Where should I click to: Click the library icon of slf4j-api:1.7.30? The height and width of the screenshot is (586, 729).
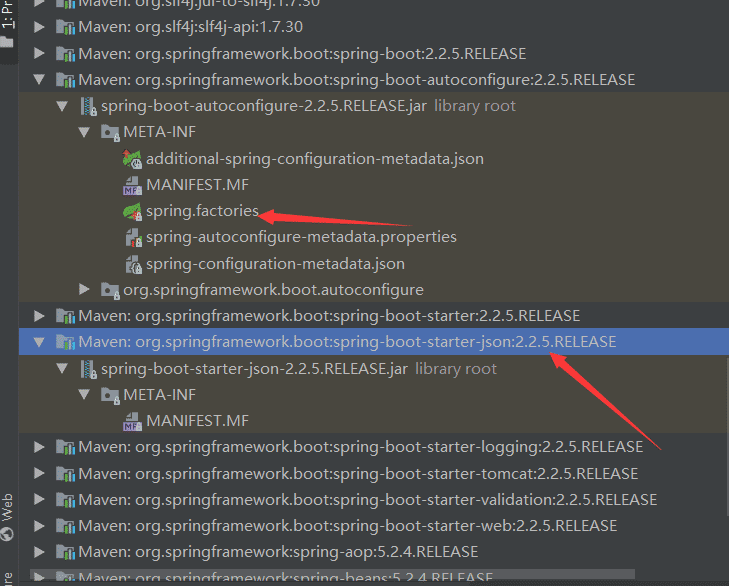tap(66, 27)
